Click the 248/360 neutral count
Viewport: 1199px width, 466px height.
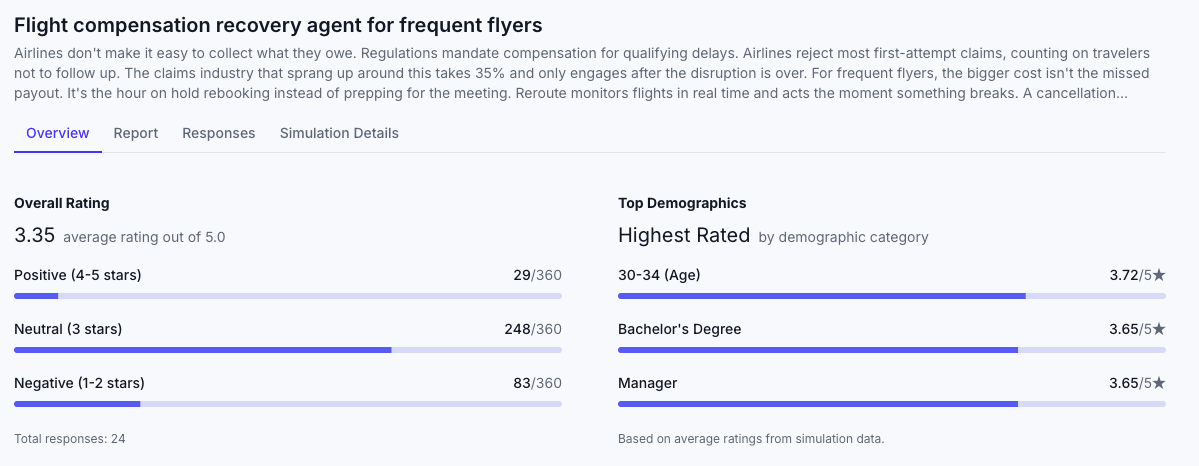pyautogui.click(x=533, y=329)
